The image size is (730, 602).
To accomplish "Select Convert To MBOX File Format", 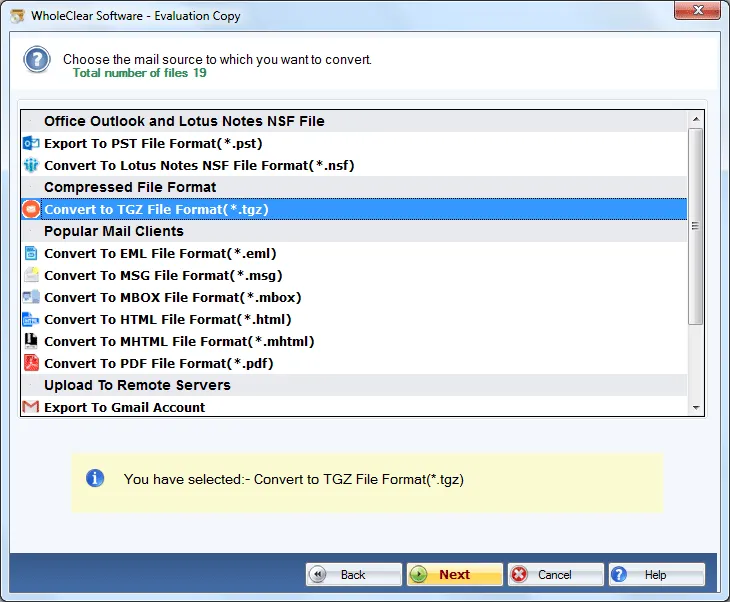I will tap(354, 297).
